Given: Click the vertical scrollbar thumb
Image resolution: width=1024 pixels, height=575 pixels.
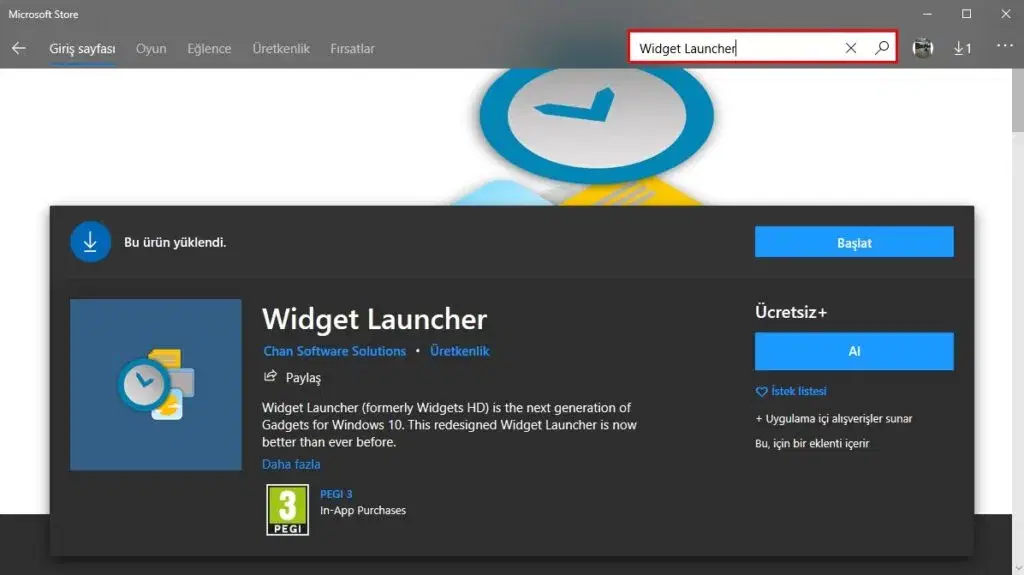Looking at the screenshot, I should pos(1017,100).
